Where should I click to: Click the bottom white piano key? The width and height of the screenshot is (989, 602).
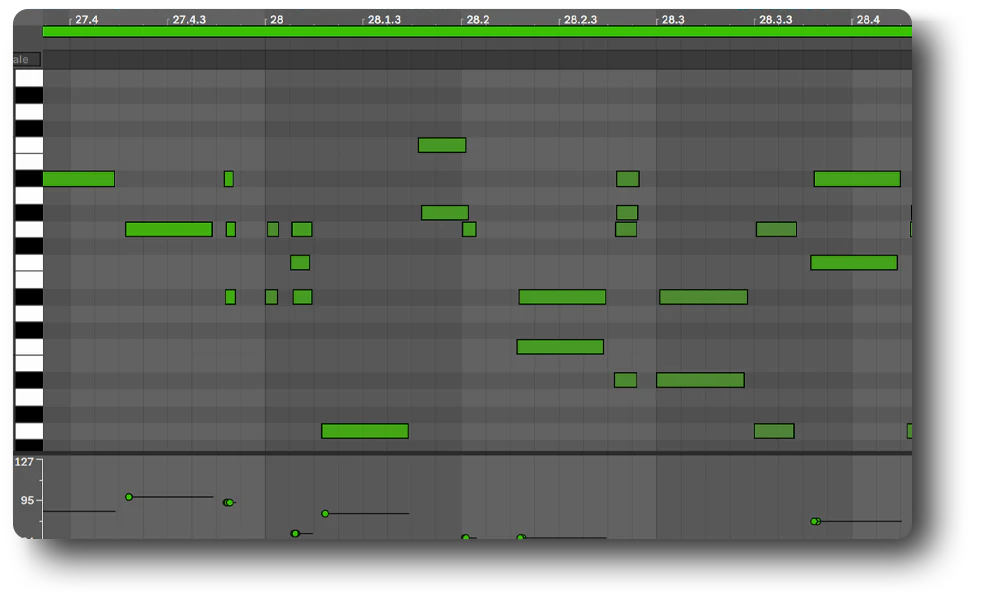[28, 431]
